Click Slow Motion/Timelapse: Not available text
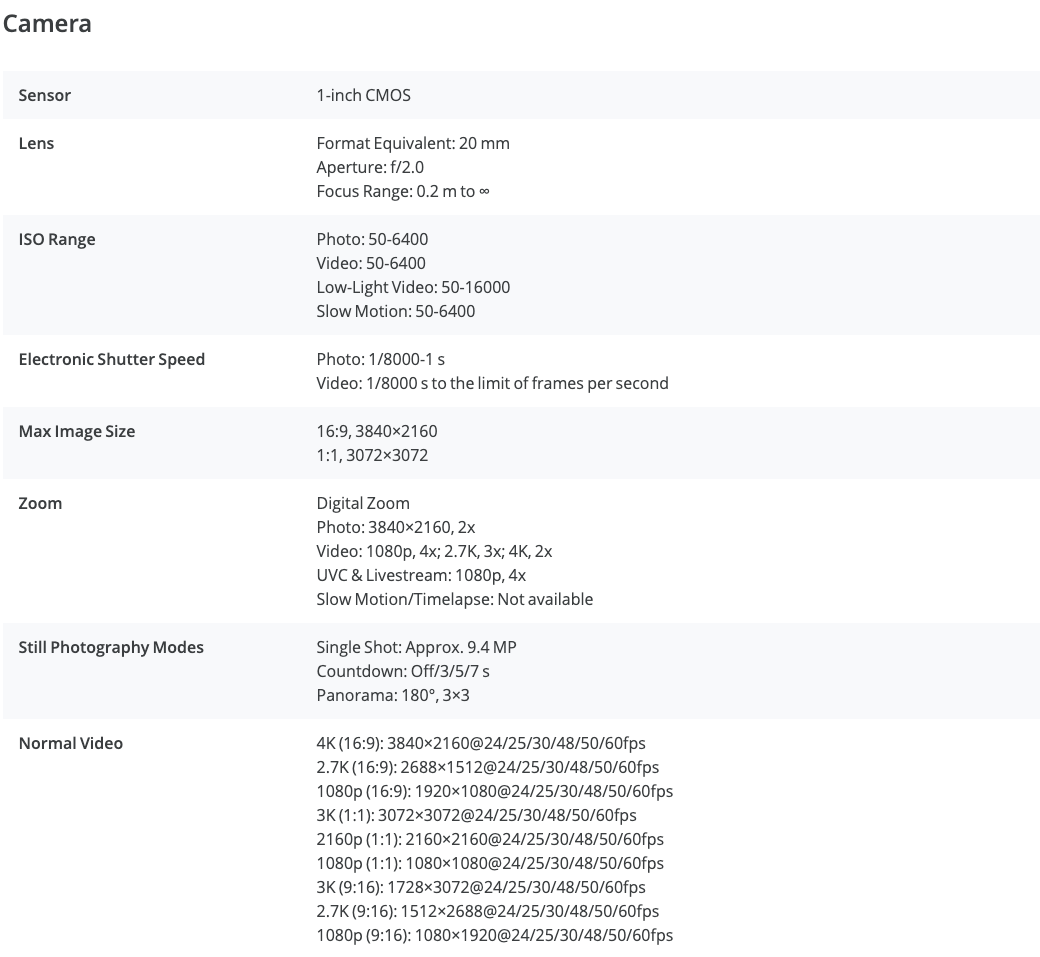1040x957 pixels. click(455, 599)
